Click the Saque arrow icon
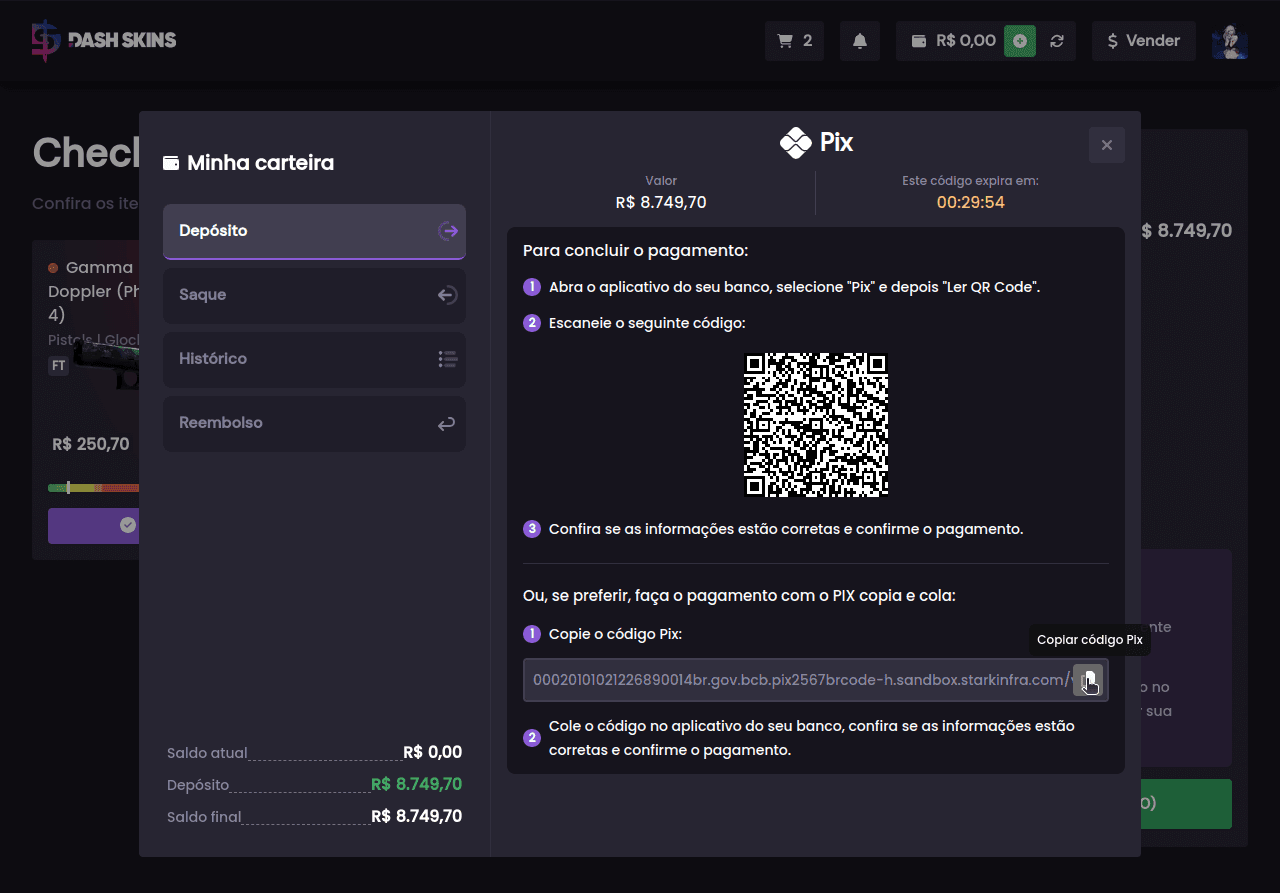The width and height of the screenshot is (1280, 893). [x=447, y=295]
